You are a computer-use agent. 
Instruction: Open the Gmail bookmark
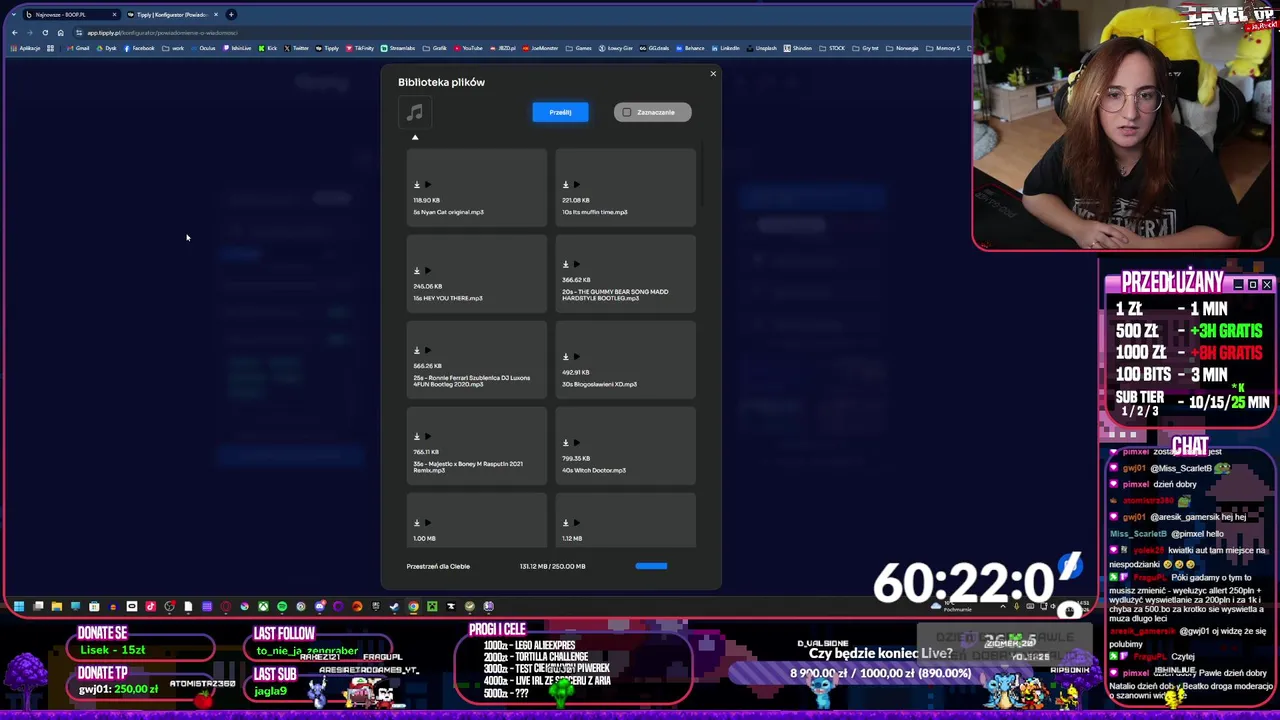click(x=79, y=48)
